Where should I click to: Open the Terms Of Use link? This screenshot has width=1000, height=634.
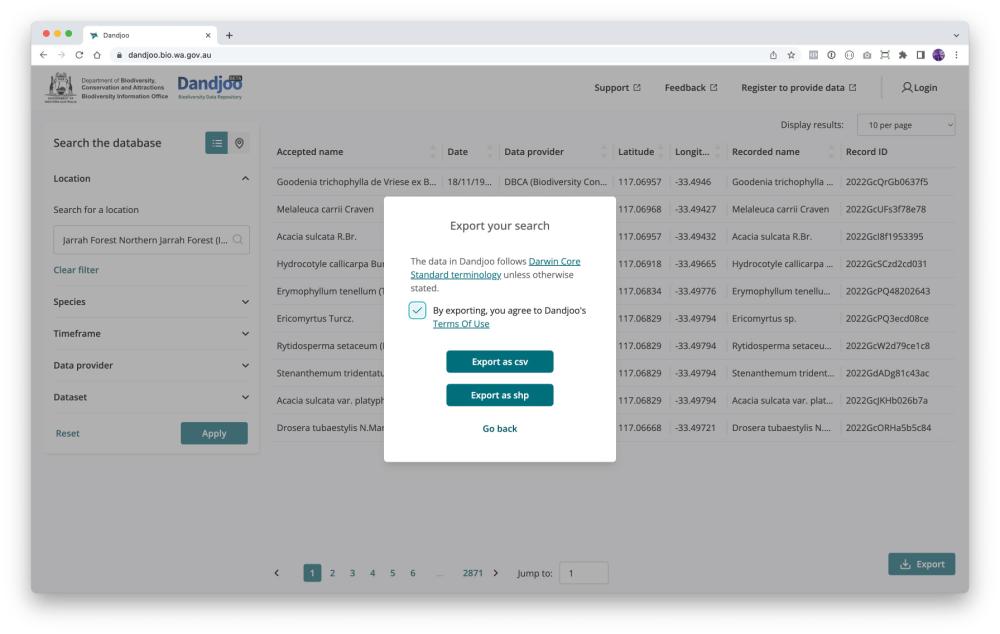coord(461,324)
